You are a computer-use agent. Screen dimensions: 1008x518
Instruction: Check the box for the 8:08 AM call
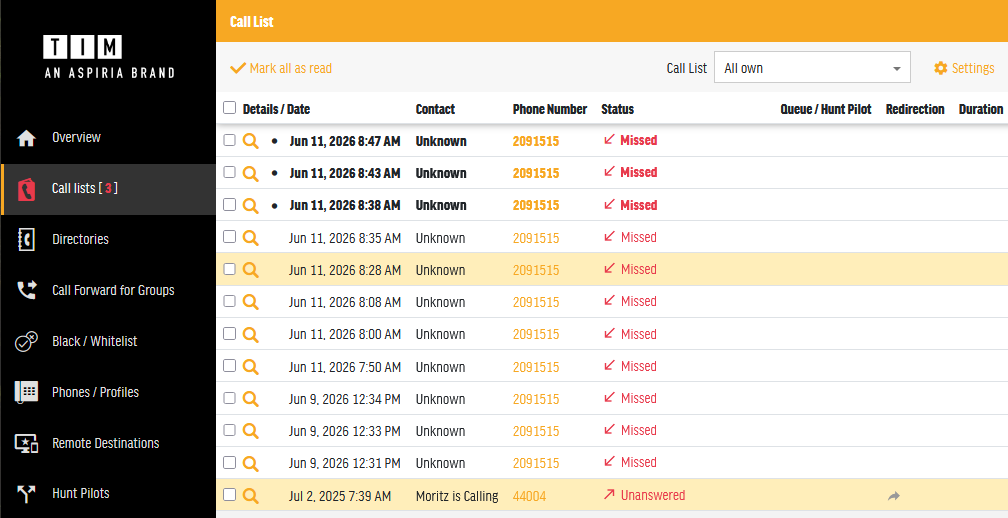[230, 301]
